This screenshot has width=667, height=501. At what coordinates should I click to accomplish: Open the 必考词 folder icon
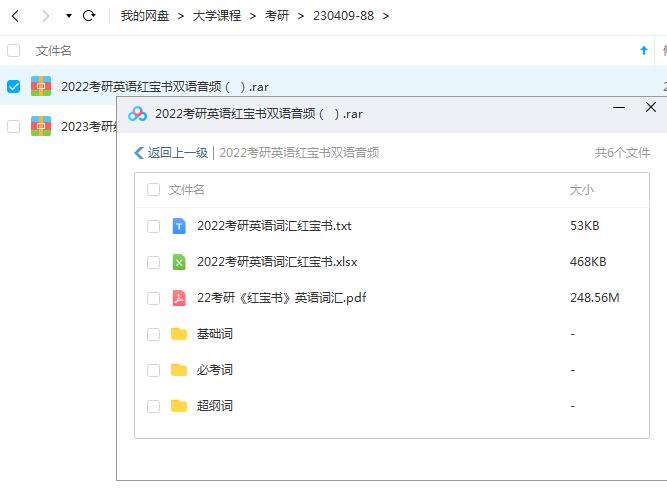[179, 370]
